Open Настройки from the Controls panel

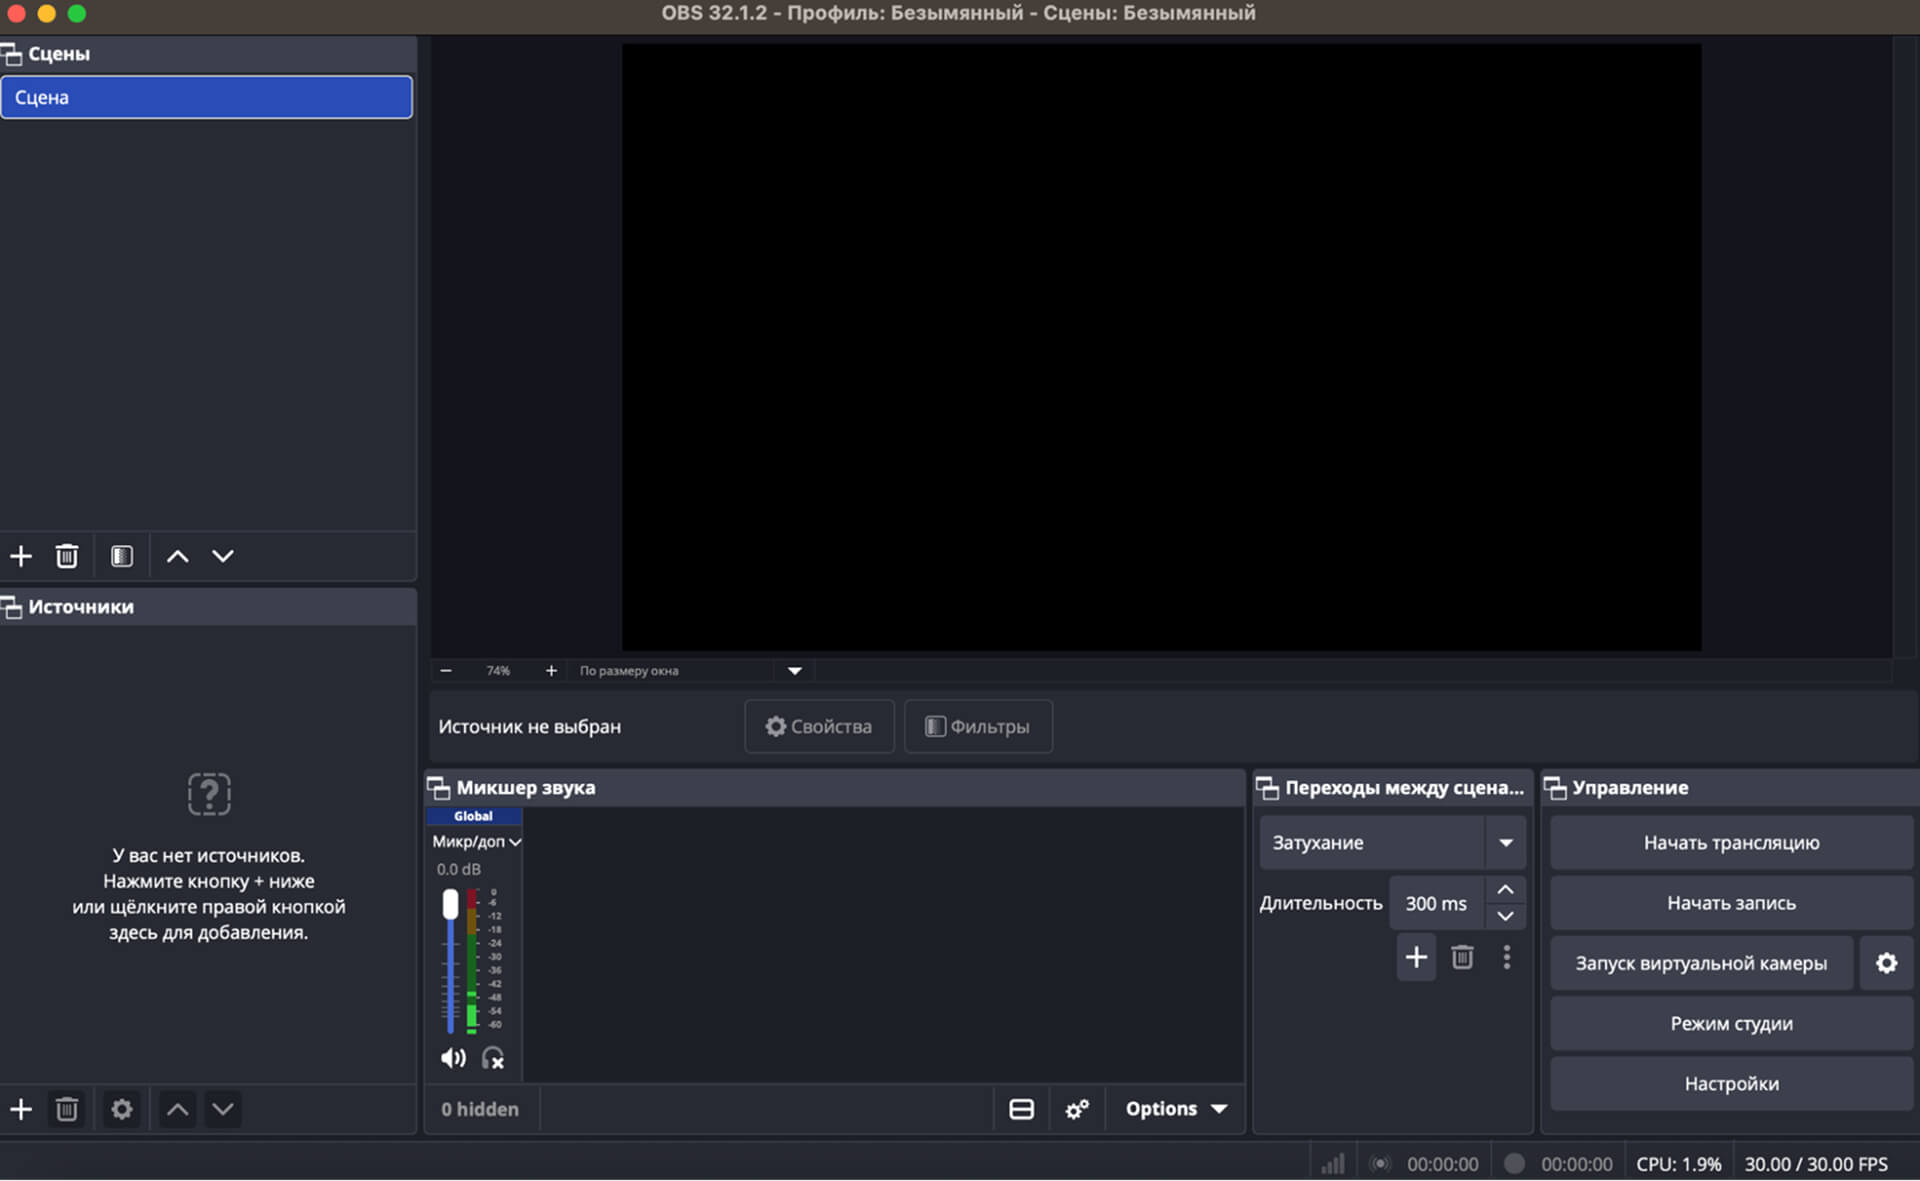click(1731, 1083)
